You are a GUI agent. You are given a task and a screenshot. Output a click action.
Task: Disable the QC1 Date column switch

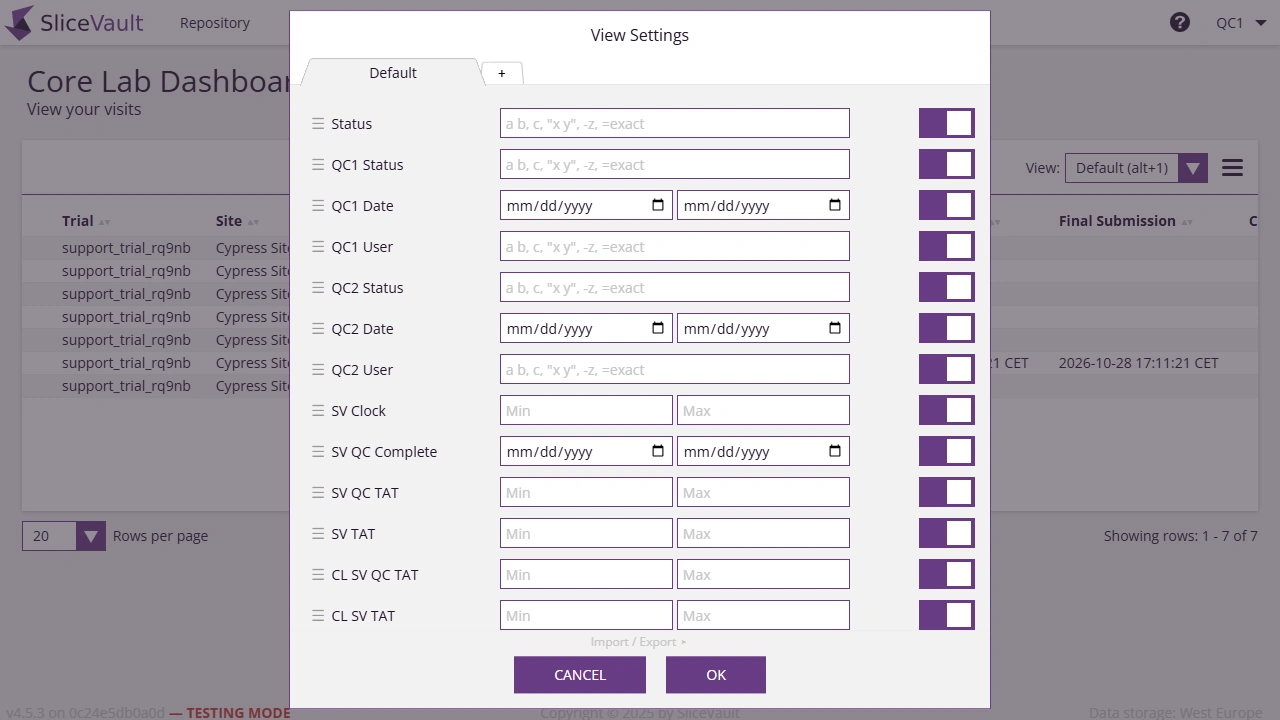(x=946, y=206)
